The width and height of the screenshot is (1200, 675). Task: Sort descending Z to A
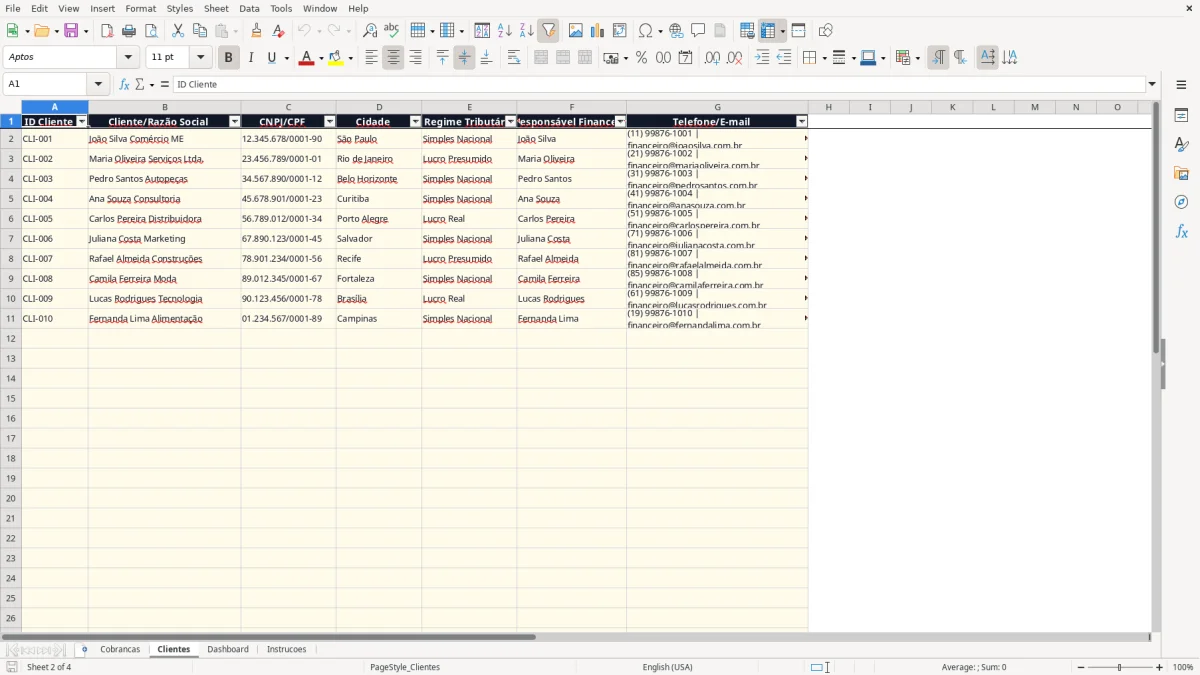click(x=526, y=31)
